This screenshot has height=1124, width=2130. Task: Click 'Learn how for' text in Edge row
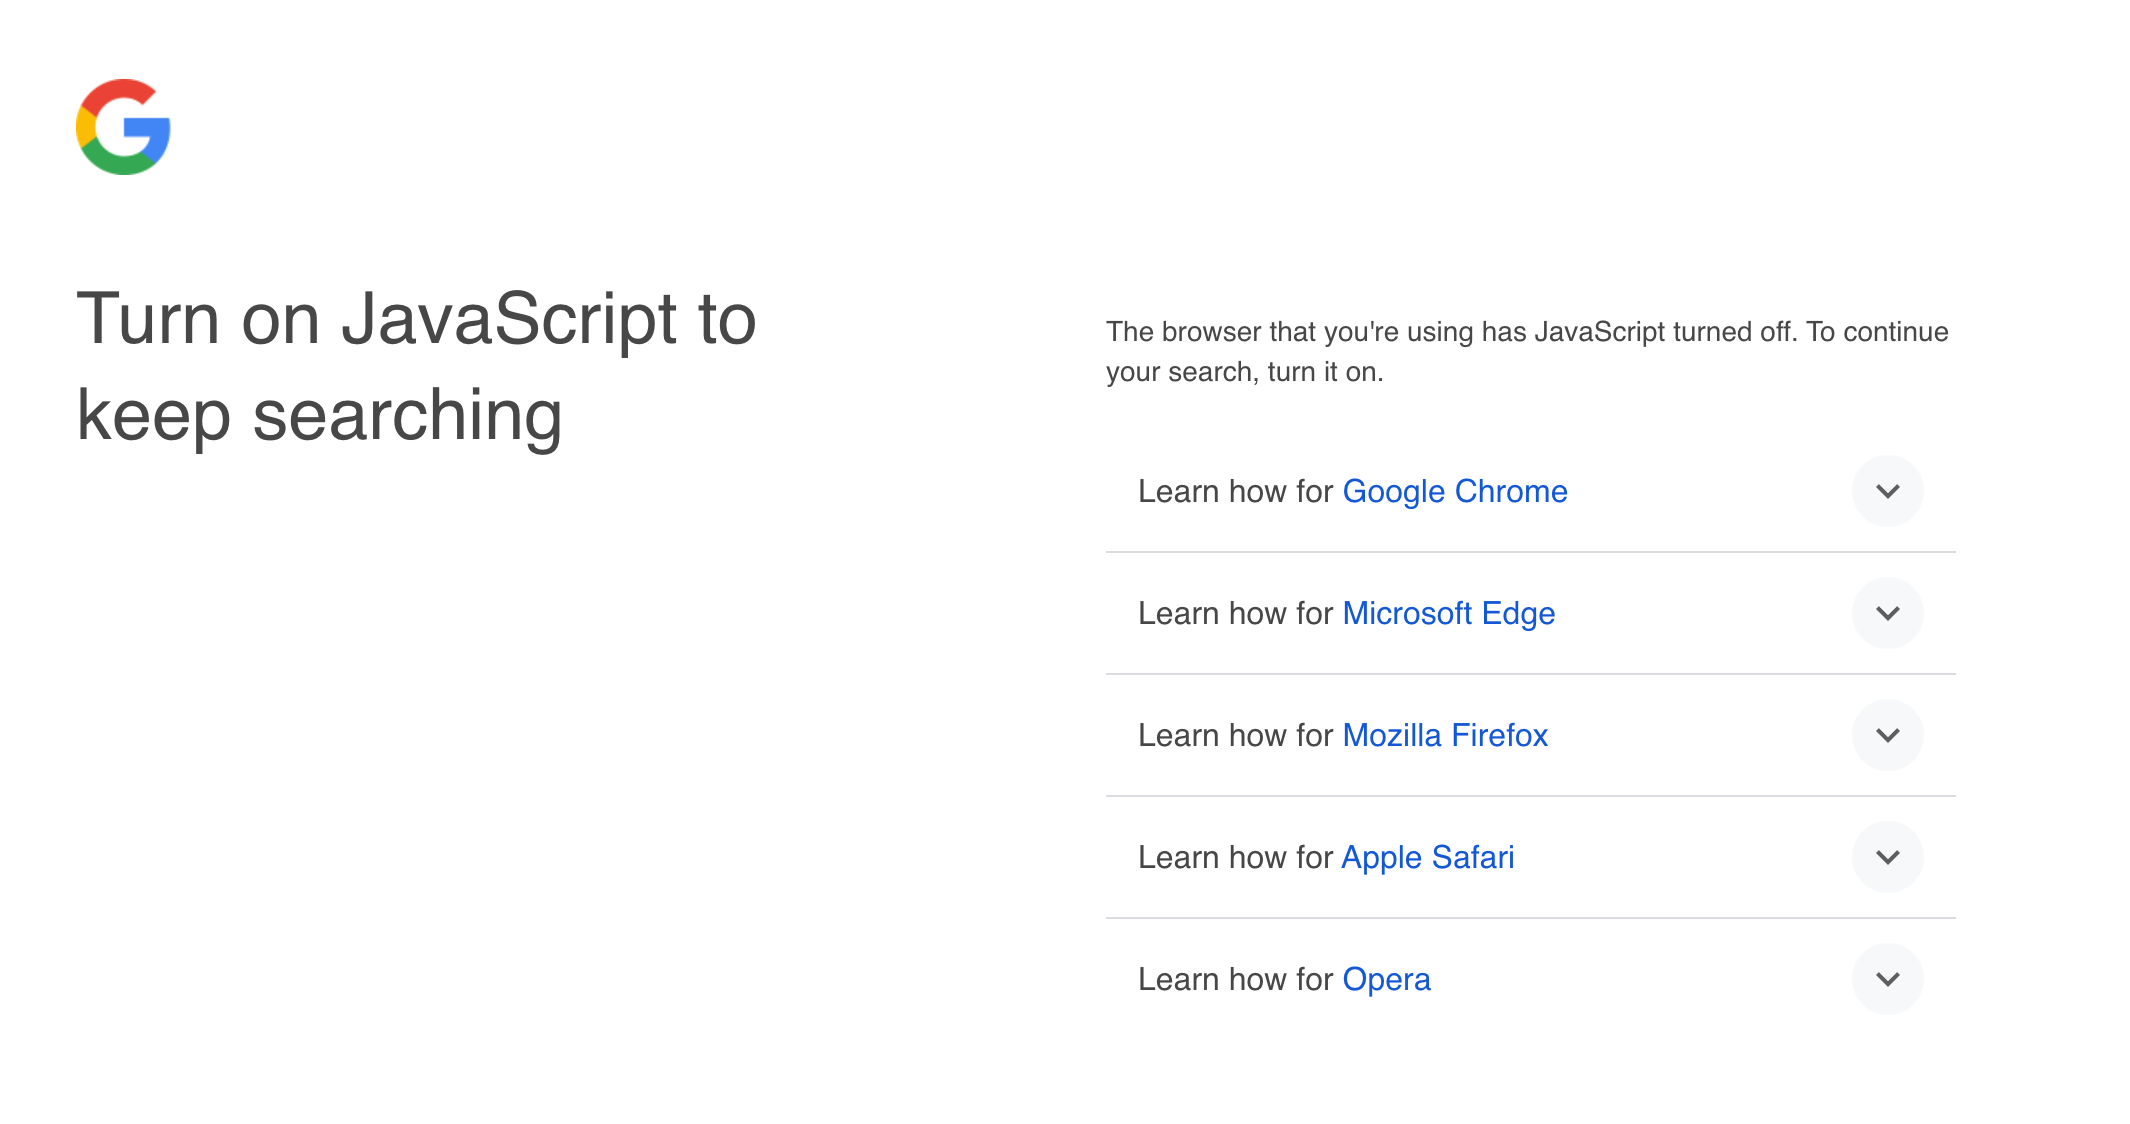(x=1235, y=613)
